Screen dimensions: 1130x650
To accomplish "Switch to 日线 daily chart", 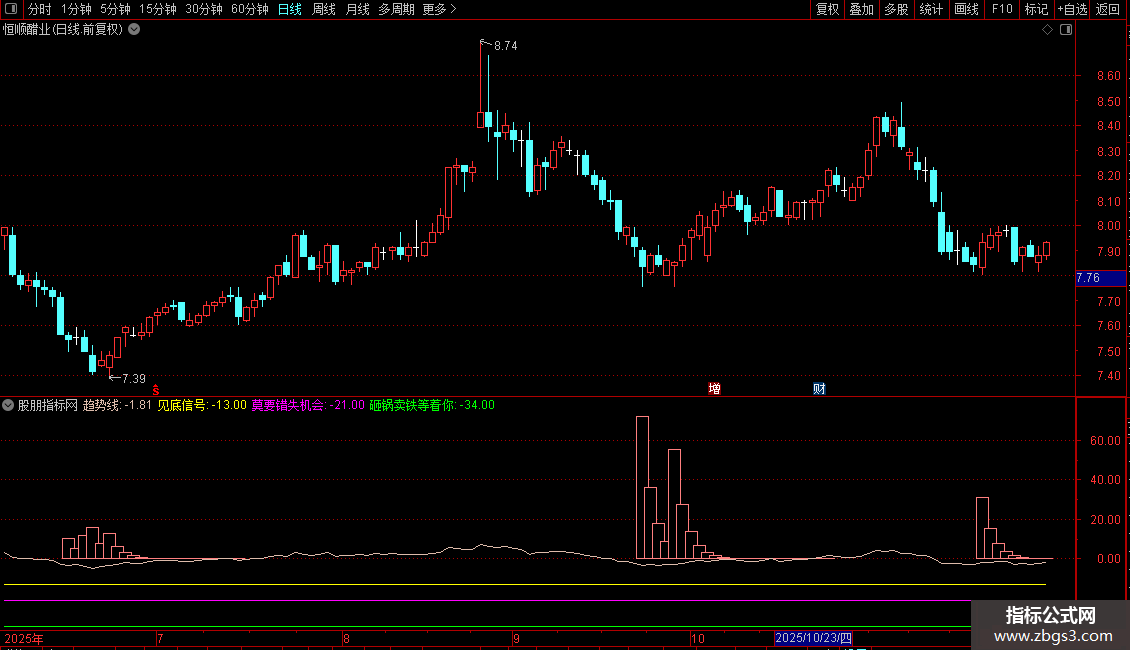I will pos(290,9).
